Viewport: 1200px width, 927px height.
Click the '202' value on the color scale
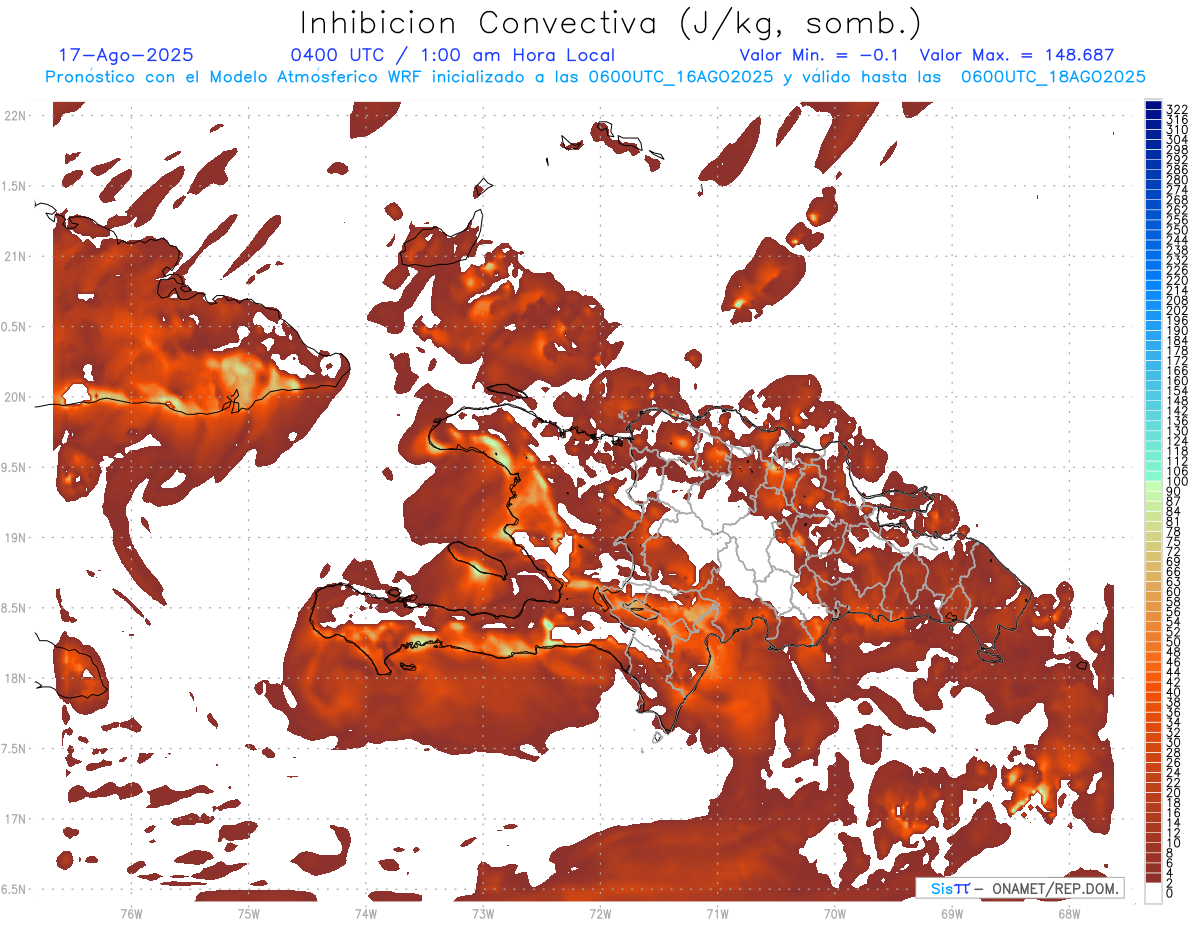[1177, 310]
